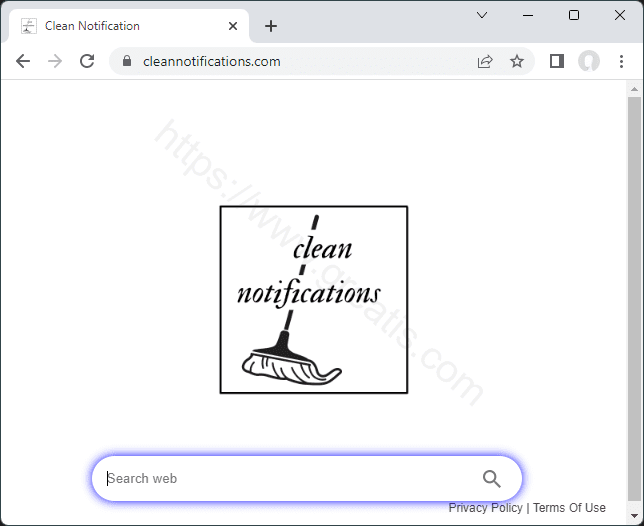Click the forward navigation arrow
Viewport: 644px width, 526px height.
(55, 61)
